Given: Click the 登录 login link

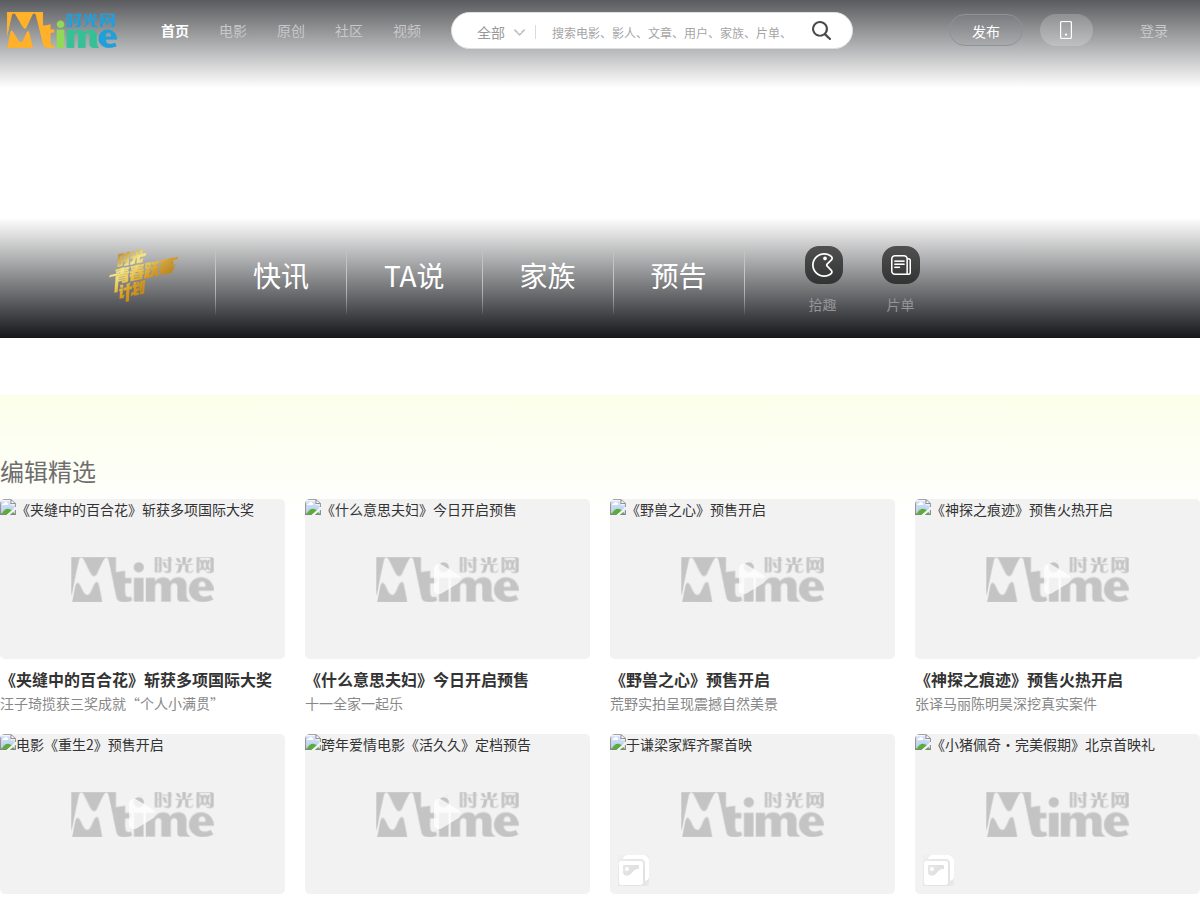Looking at the screenshot, I should click(1154, 31).
